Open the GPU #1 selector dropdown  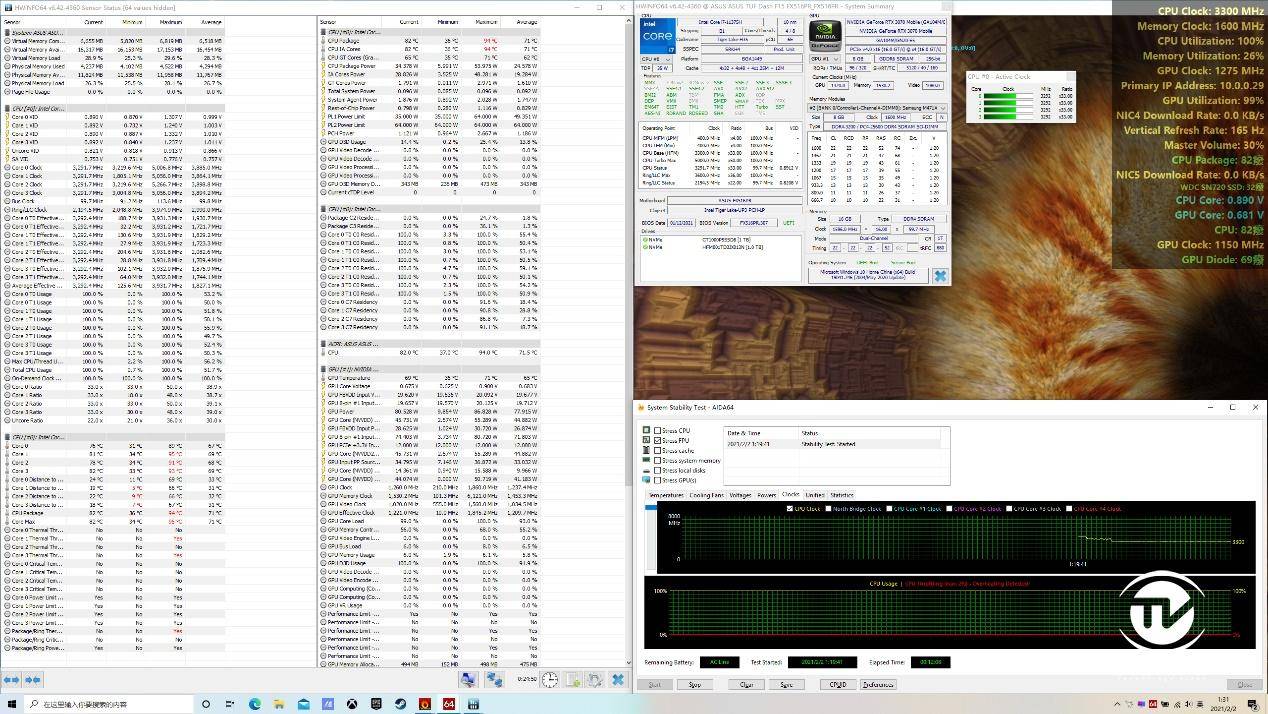click(824, 59)
